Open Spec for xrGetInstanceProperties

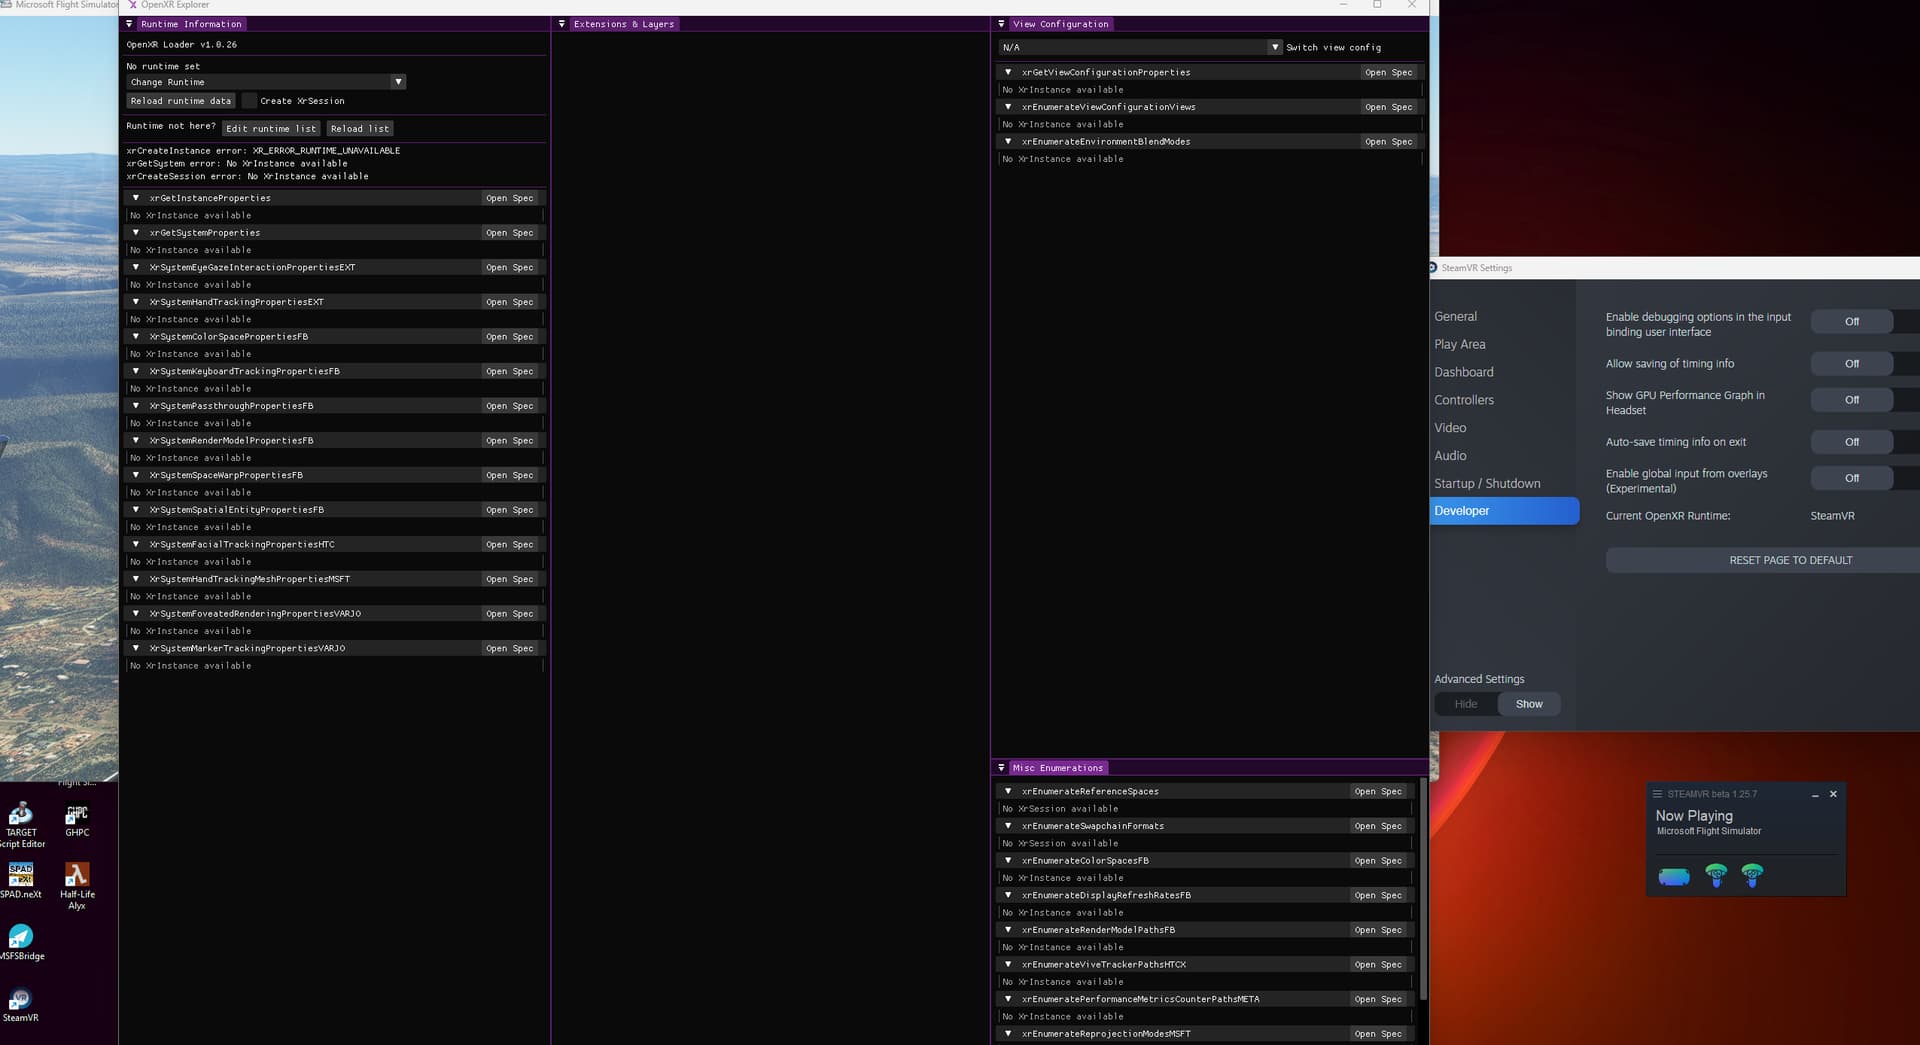pos(510,198)
